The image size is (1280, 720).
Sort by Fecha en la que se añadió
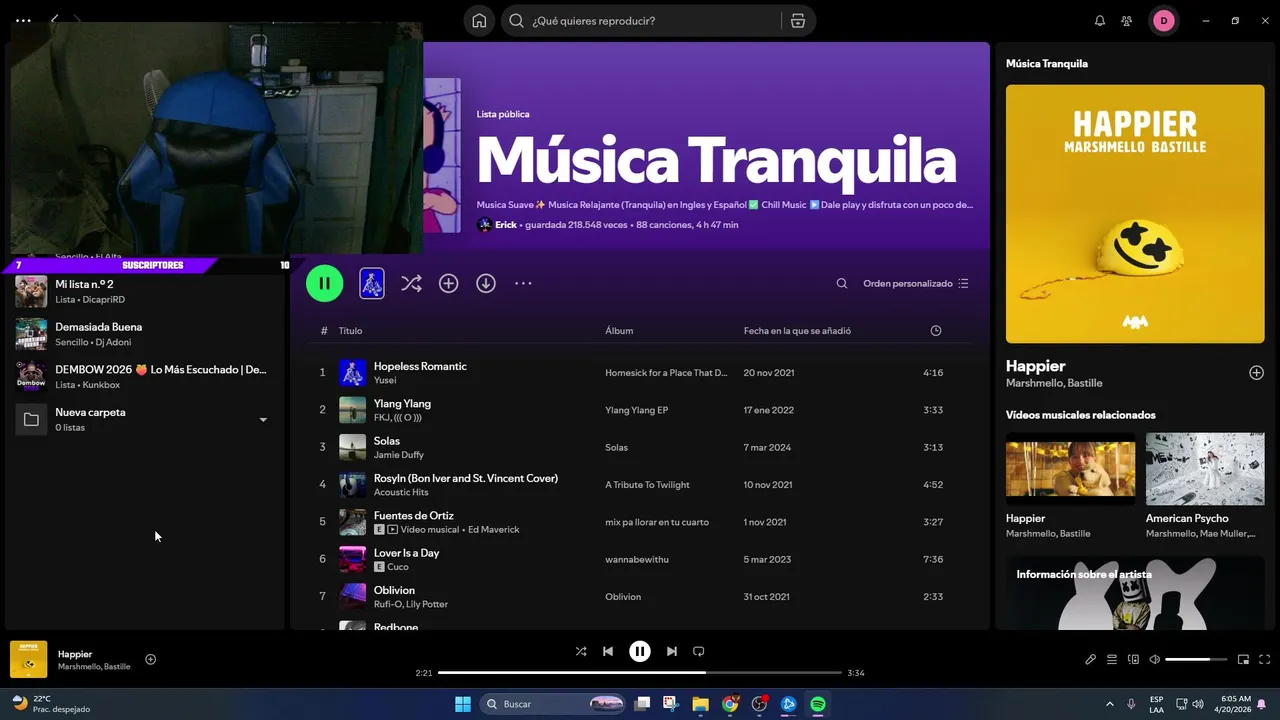pyautogui.click(x=797, y=331)
